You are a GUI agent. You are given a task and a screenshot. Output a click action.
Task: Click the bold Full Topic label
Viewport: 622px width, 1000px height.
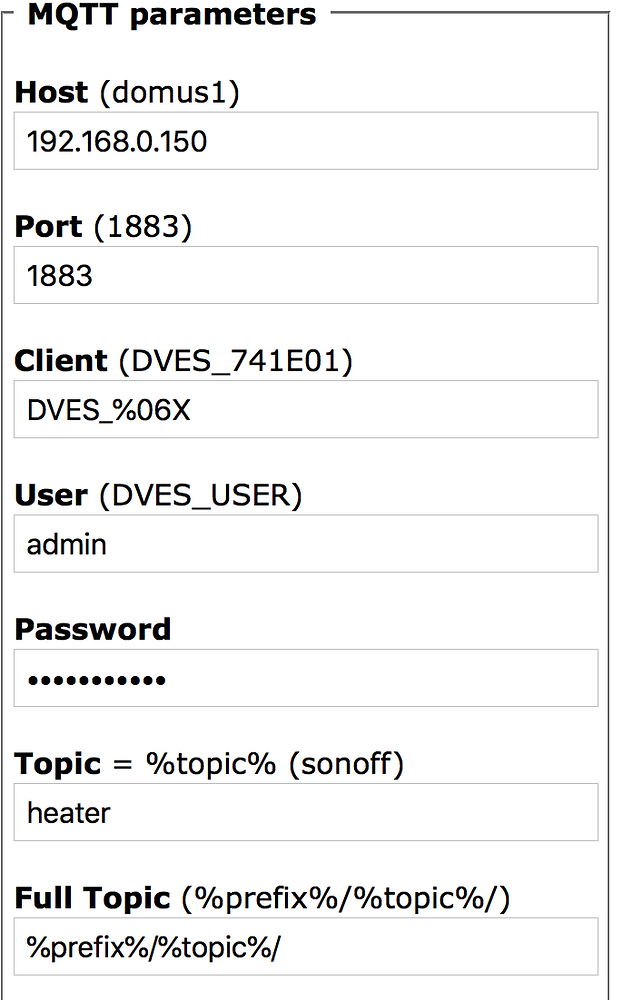[93, 898]
